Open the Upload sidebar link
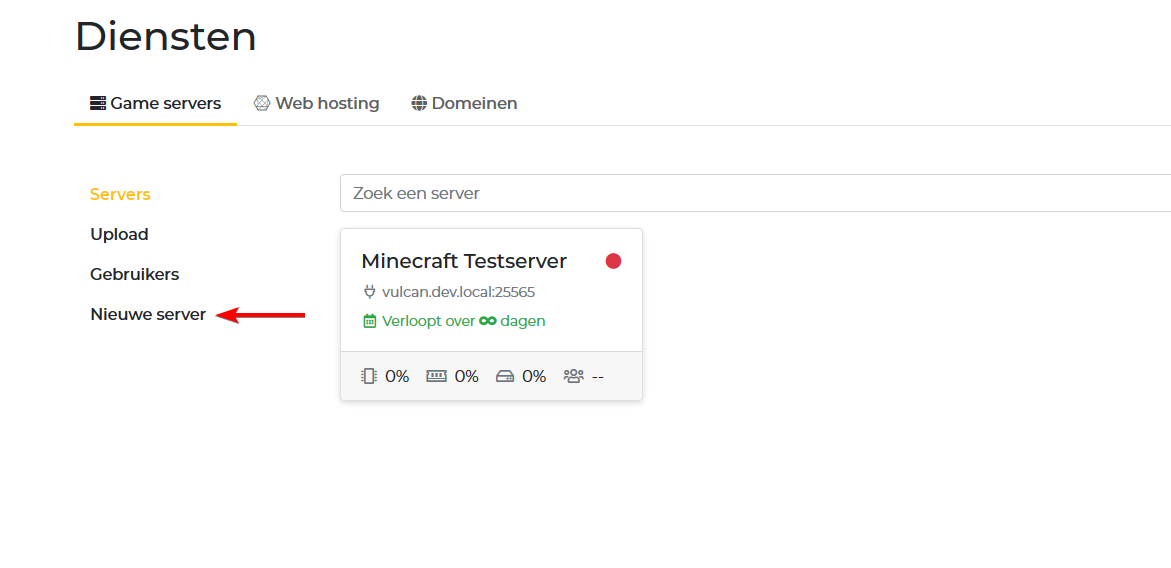 click(x=119, y=234)
